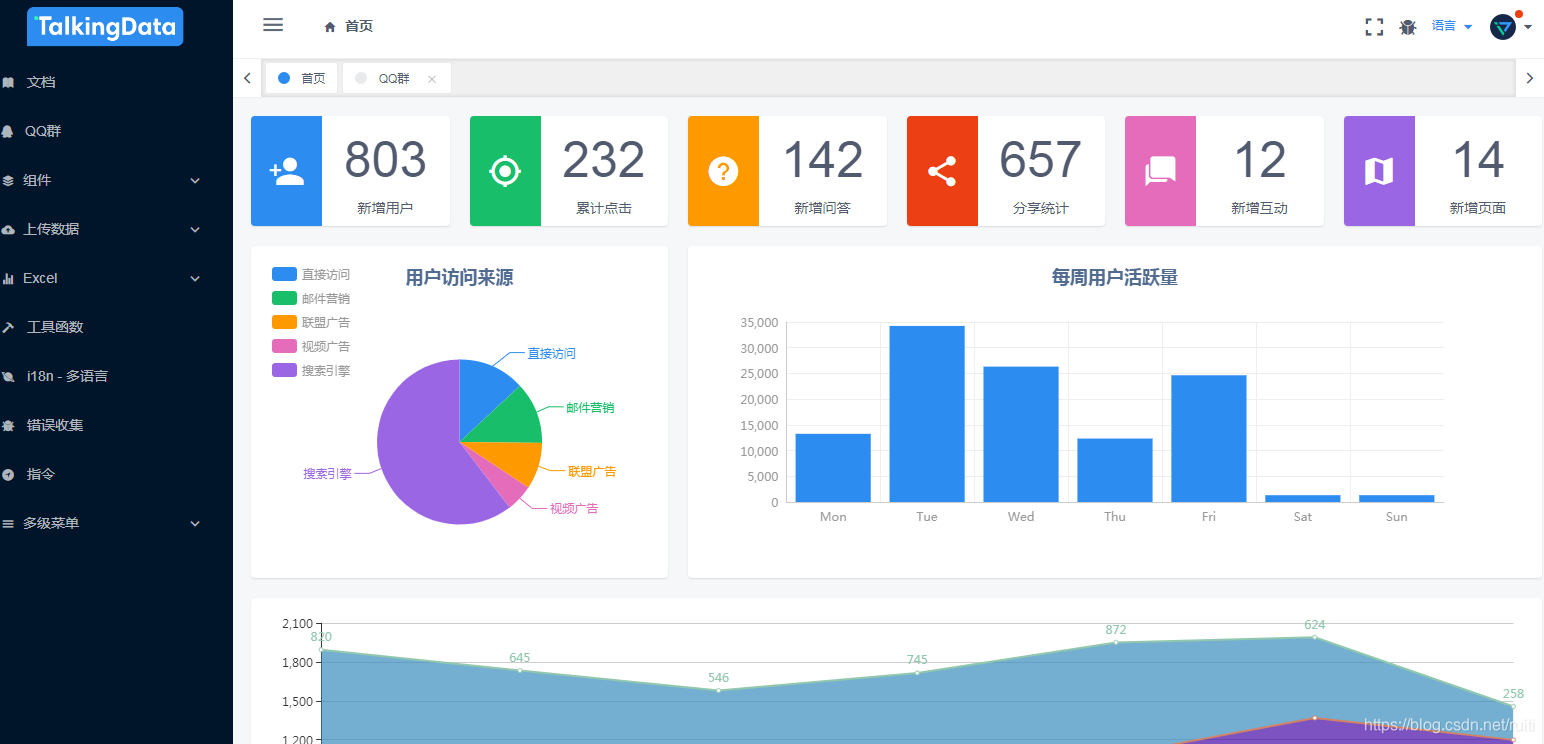
Task: Click the Tue bar in weekly chart
Action: click(927, 414)
